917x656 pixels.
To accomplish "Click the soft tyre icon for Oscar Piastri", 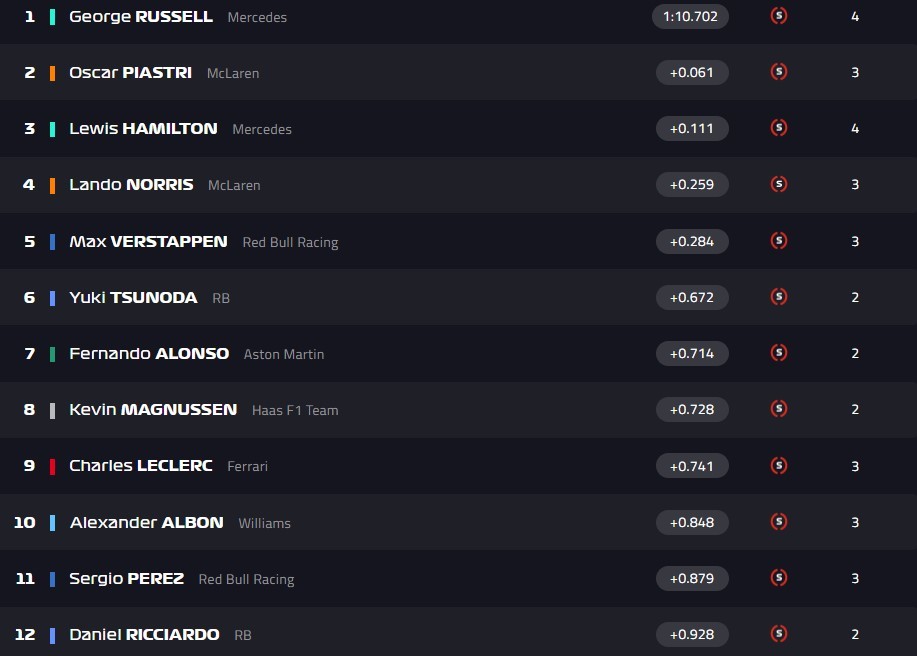I will click(778, 72).
